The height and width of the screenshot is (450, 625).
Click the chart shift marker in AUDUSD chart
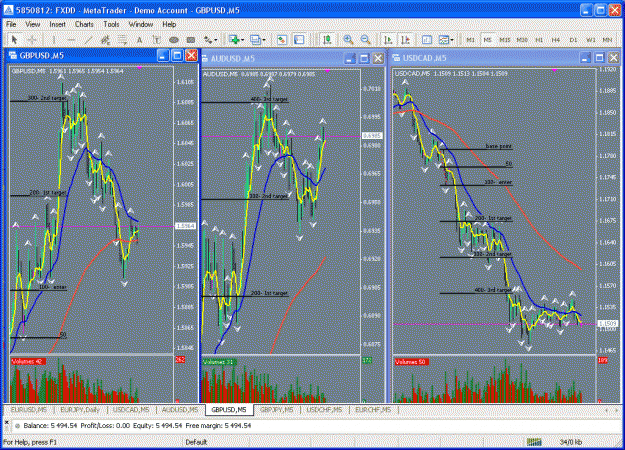click(x=327, y=71)
